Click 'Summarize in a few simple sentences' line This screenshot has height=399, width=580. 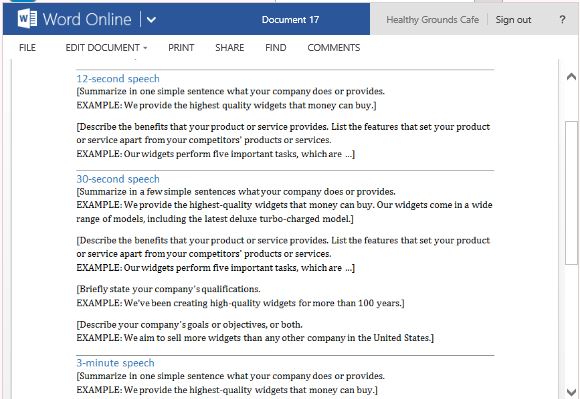(236, 192)
